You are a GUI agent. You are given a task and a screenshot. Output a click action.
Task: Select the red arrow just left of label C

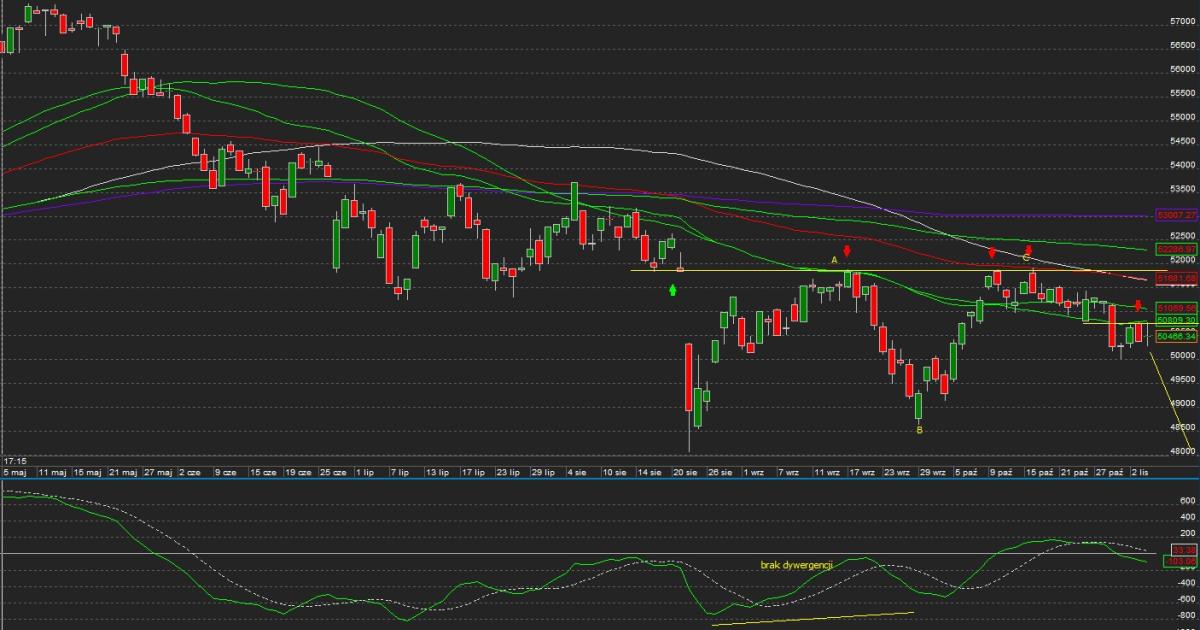[992, 253]
